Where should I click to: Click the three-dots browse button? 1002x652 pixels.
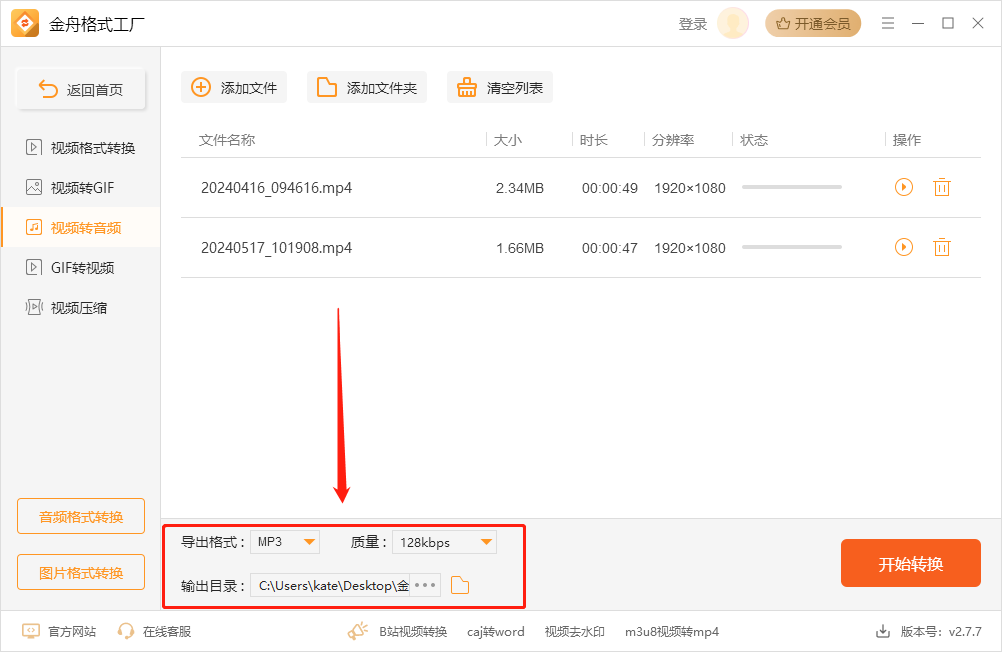425,586
